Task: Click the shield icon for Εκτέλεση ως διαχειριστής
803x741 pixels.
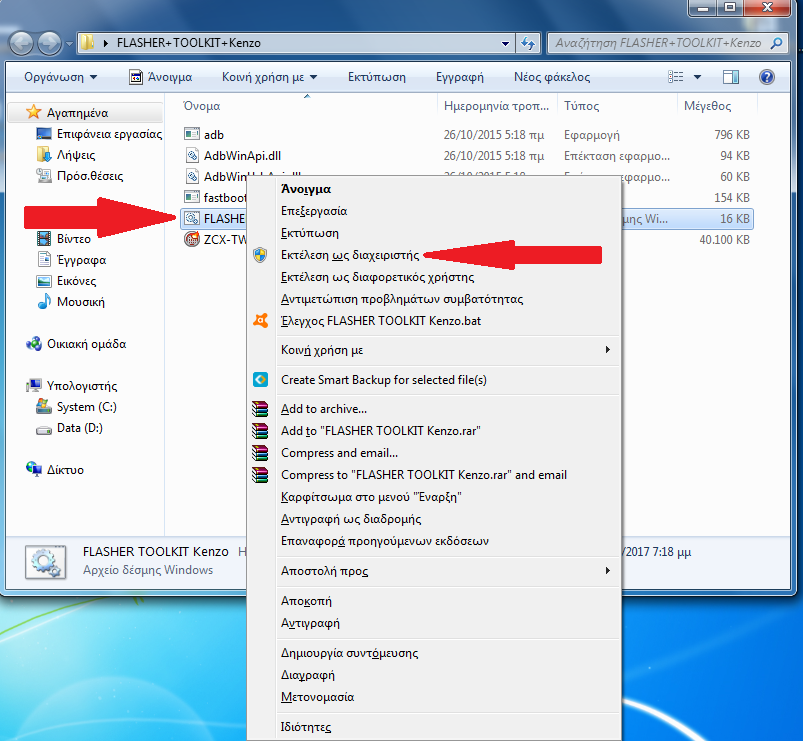Action: (x=260, y=255)
